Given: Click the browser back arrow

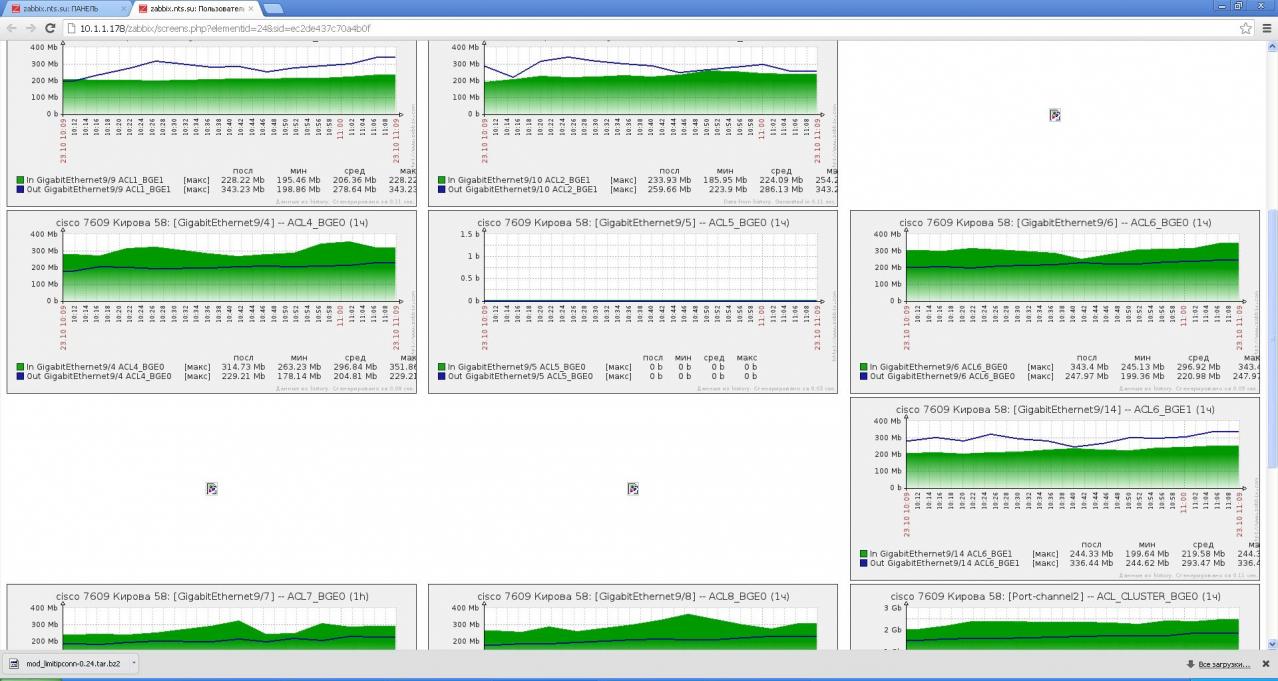Looking at the screenshot, I should pos(11,28).
